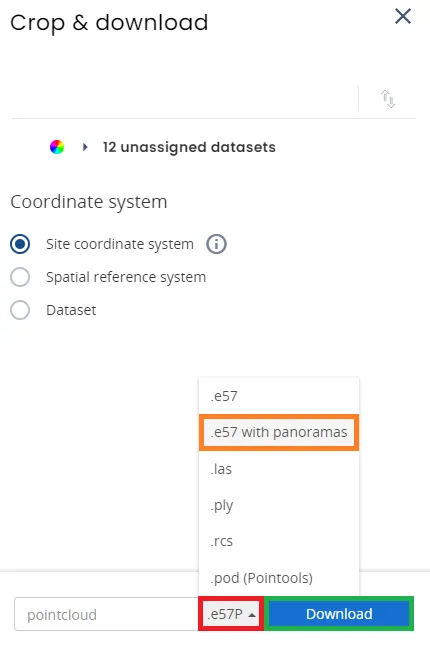The height and width of the screenshot is (654, 430).
Task: Click the rainbow color wheel icon
Action: (57, 147)
